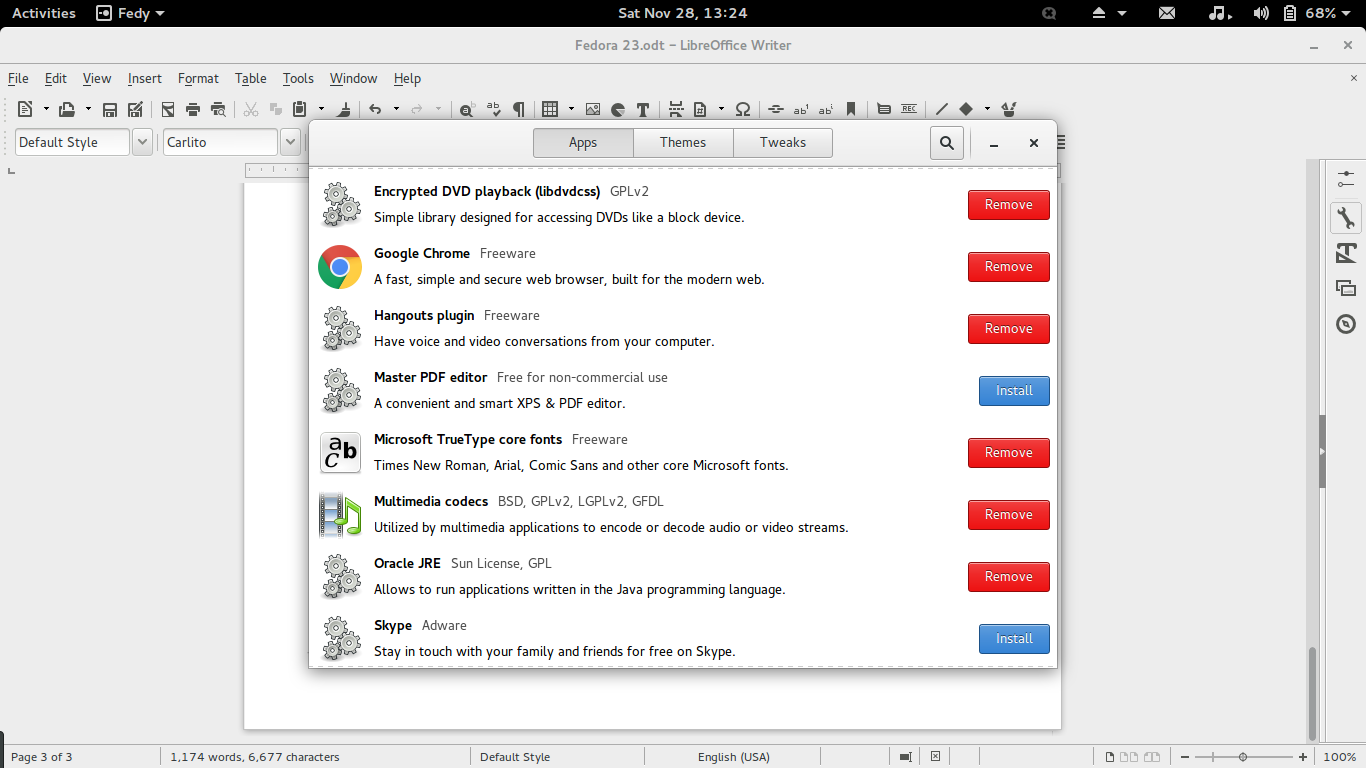The width and height of the screenshot is (1366, 768).
Task: Click the Open document icon in Writer
Action: pyautogui.click(x=67, y=109)
